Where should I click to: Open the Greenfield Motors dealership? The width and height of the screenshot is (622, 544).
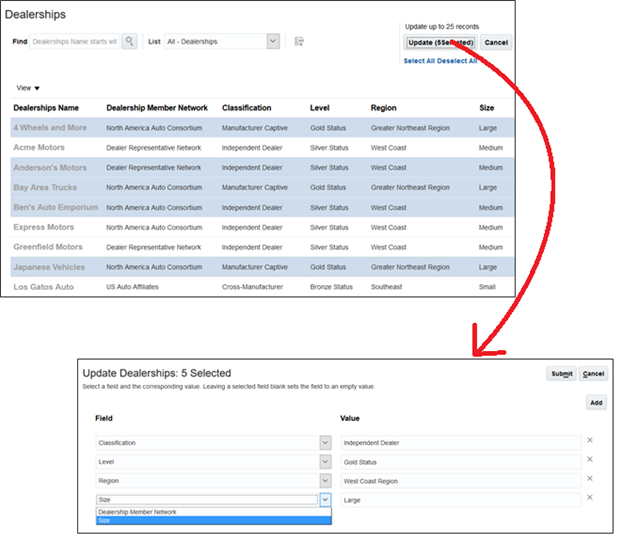pos(48,247)
